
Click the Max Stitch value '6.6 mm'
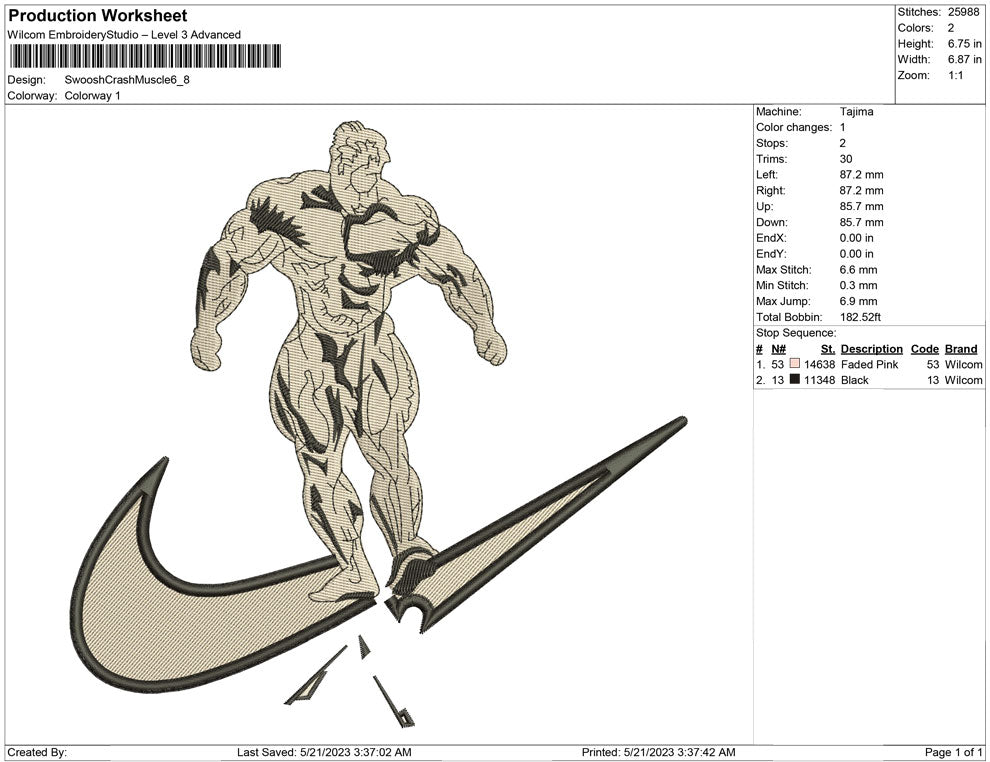[859, 270]
